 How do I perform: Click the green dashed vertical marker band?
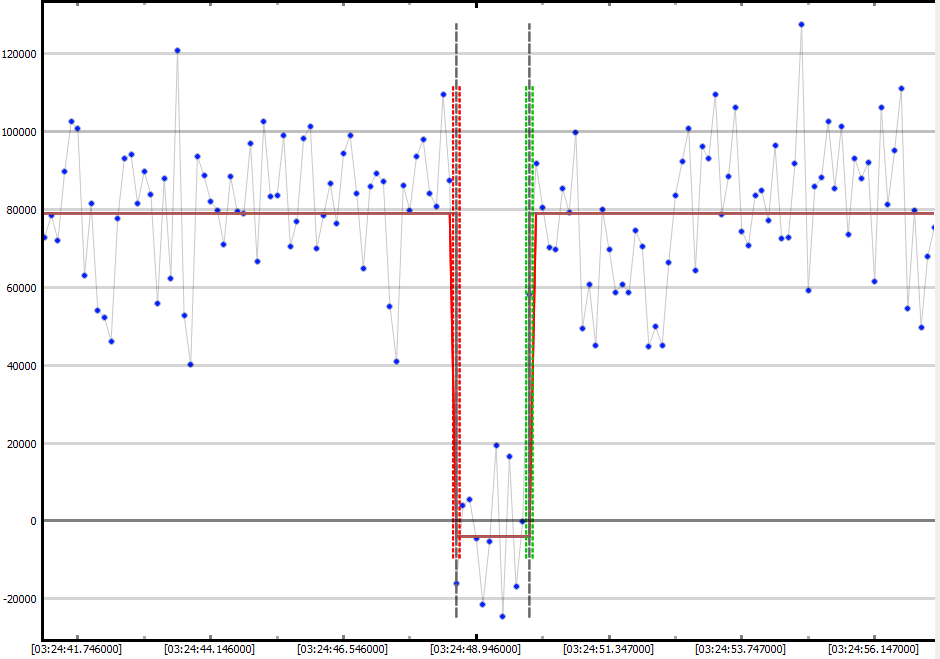click(529, 320)
